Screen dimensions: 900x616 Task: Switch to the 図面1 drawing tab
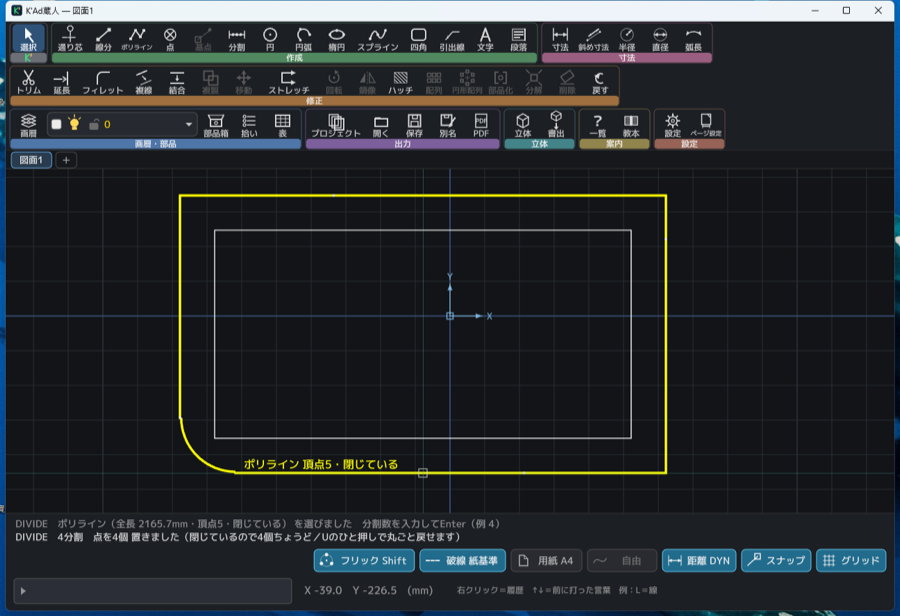pos(31,160)
